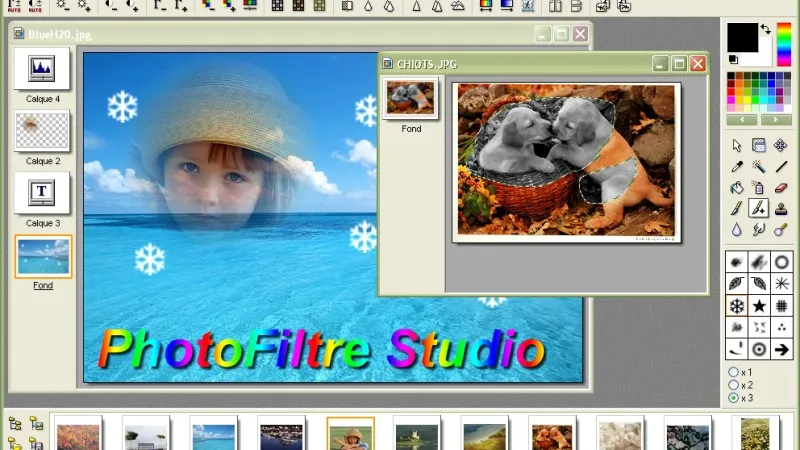Select the x 1 size radio button

click(x=734, y=373)
